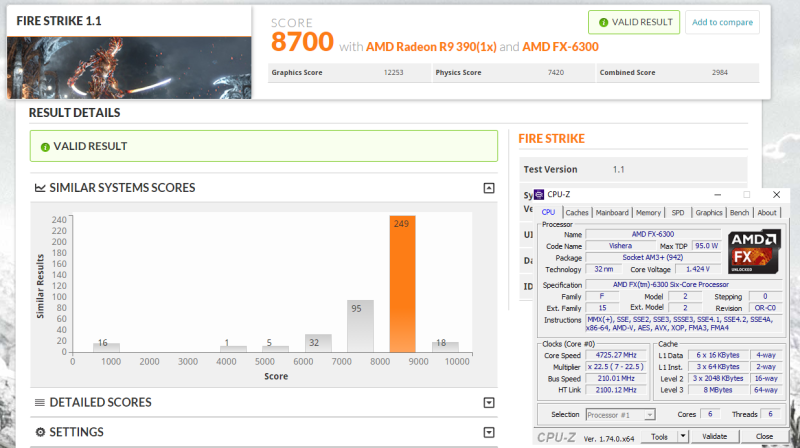Click the gray 95 bar in the chart
Image resolution: width=800 pixels, height=448 pixels.
pos(360,326)
